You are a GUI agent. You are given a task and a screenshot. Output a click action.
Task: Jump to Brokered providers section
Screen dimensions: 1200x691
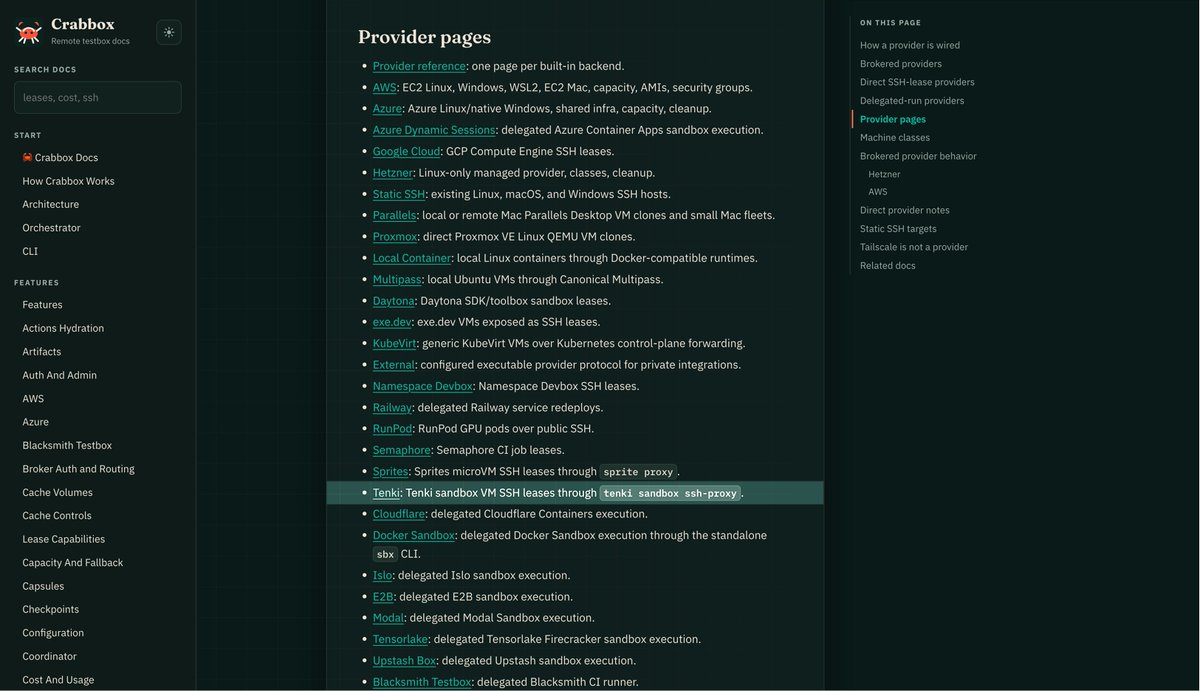[901, 63]
